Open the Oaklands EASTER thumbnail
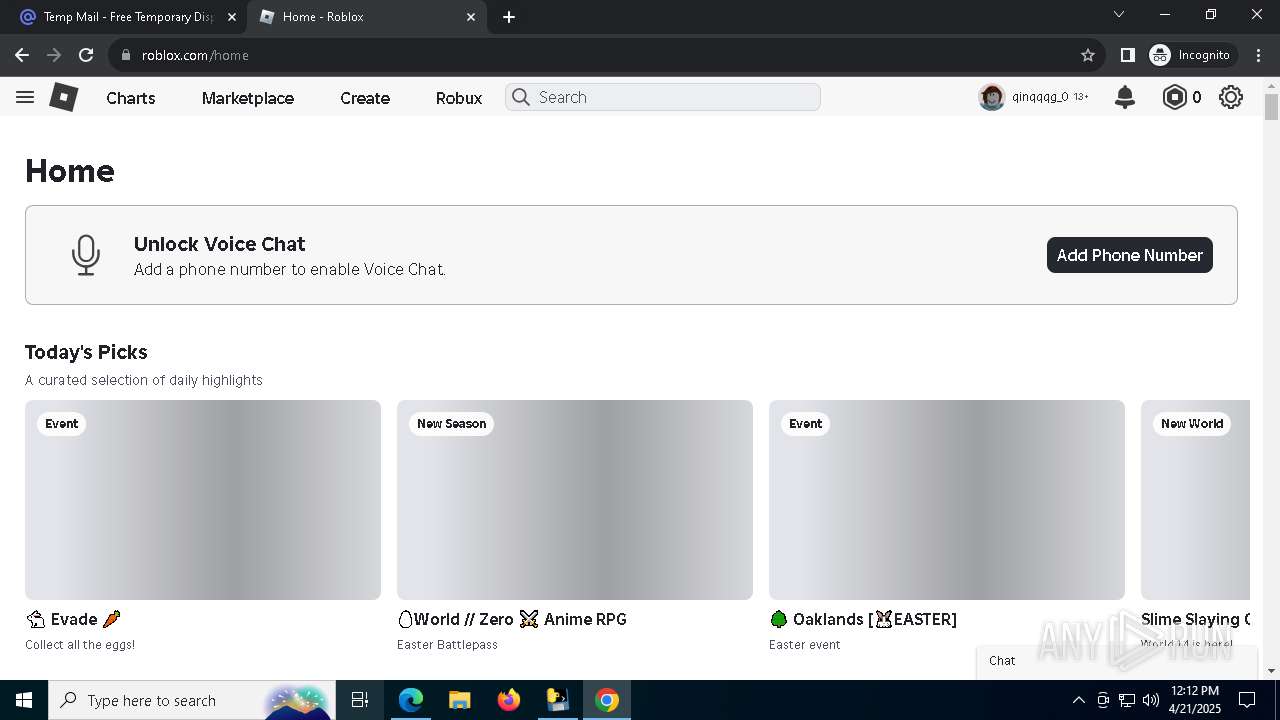 pyautogui.click(x=947, y=500)
